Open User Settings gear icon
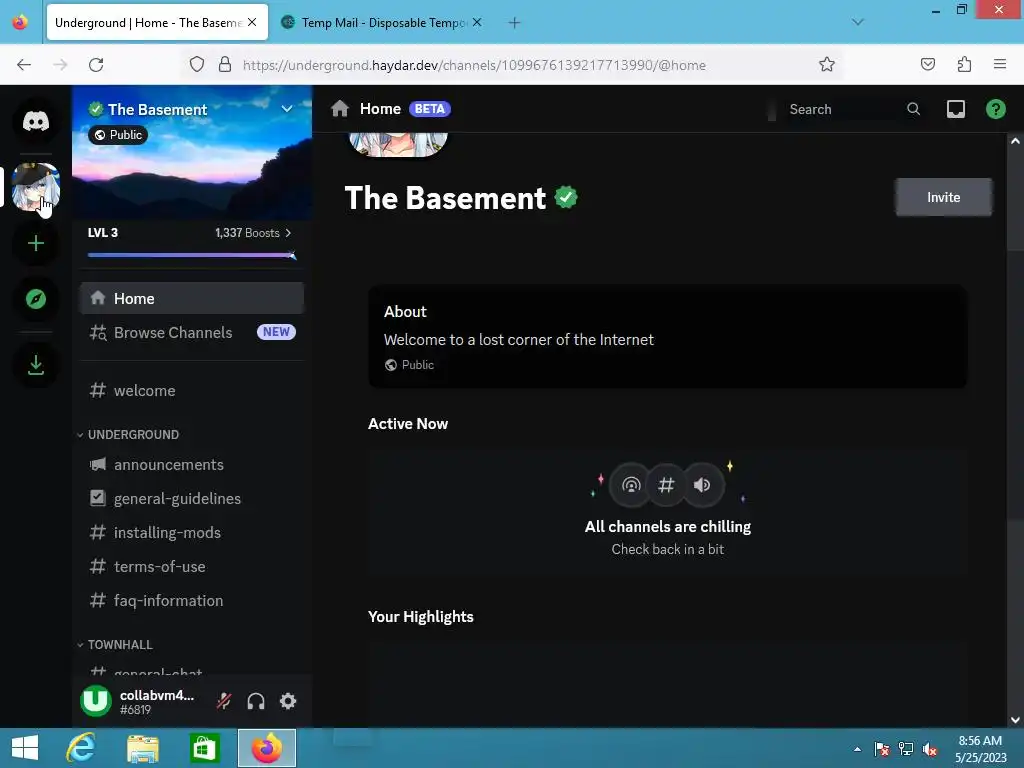Screen dimensions: 1024x768 pyautogui.click(x=288, y=701)
